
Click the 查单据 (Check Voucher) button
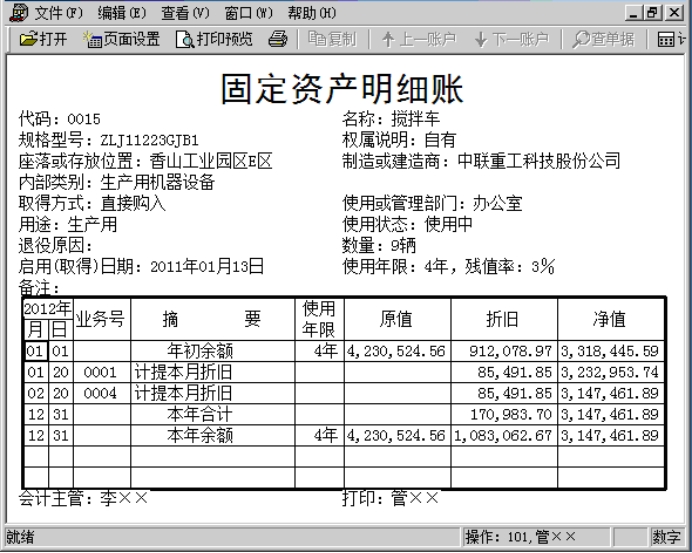(x=604, y=40)
